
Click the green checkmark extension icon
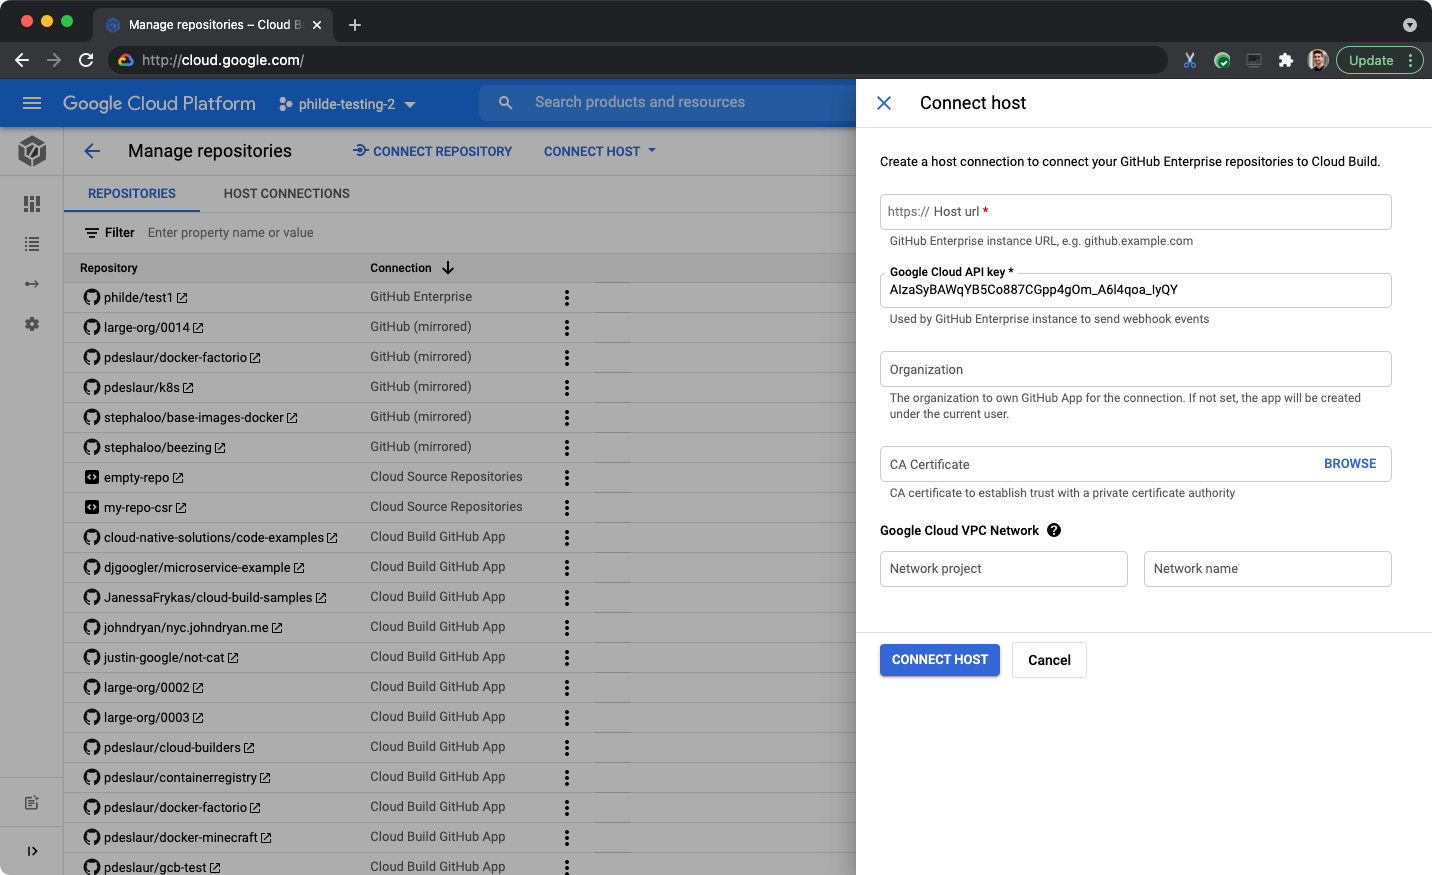(x=1222, y=60)
